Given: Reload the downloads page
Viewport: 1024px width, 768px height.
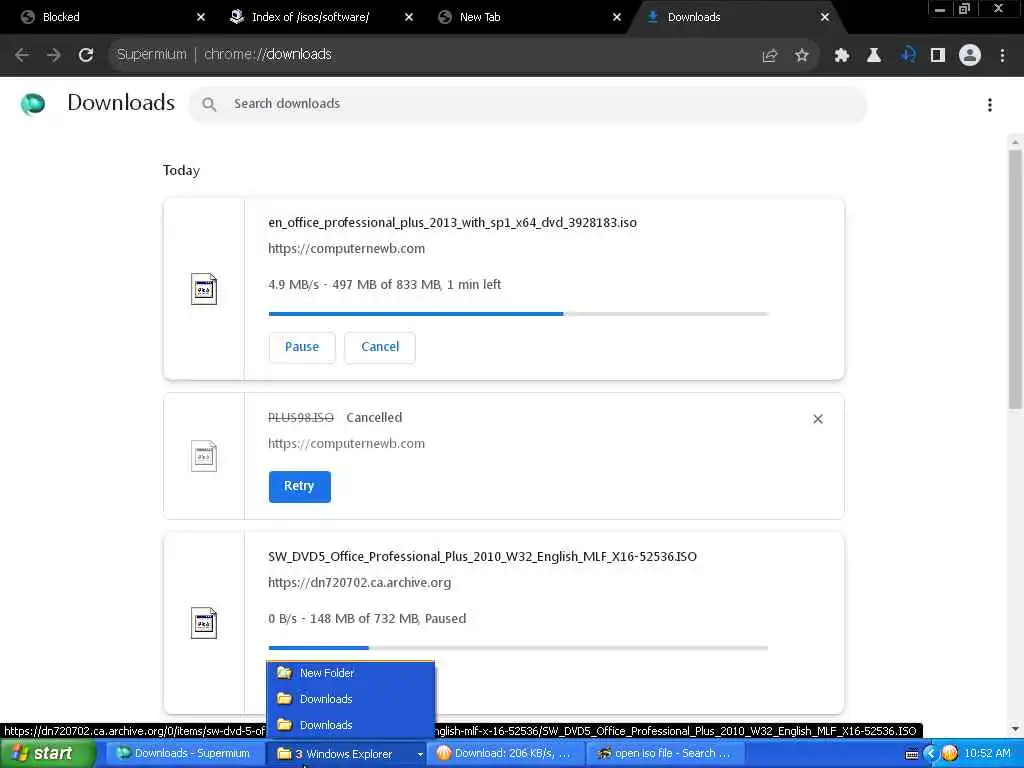Looking at the screenshot, I should (x=86, y=55).
